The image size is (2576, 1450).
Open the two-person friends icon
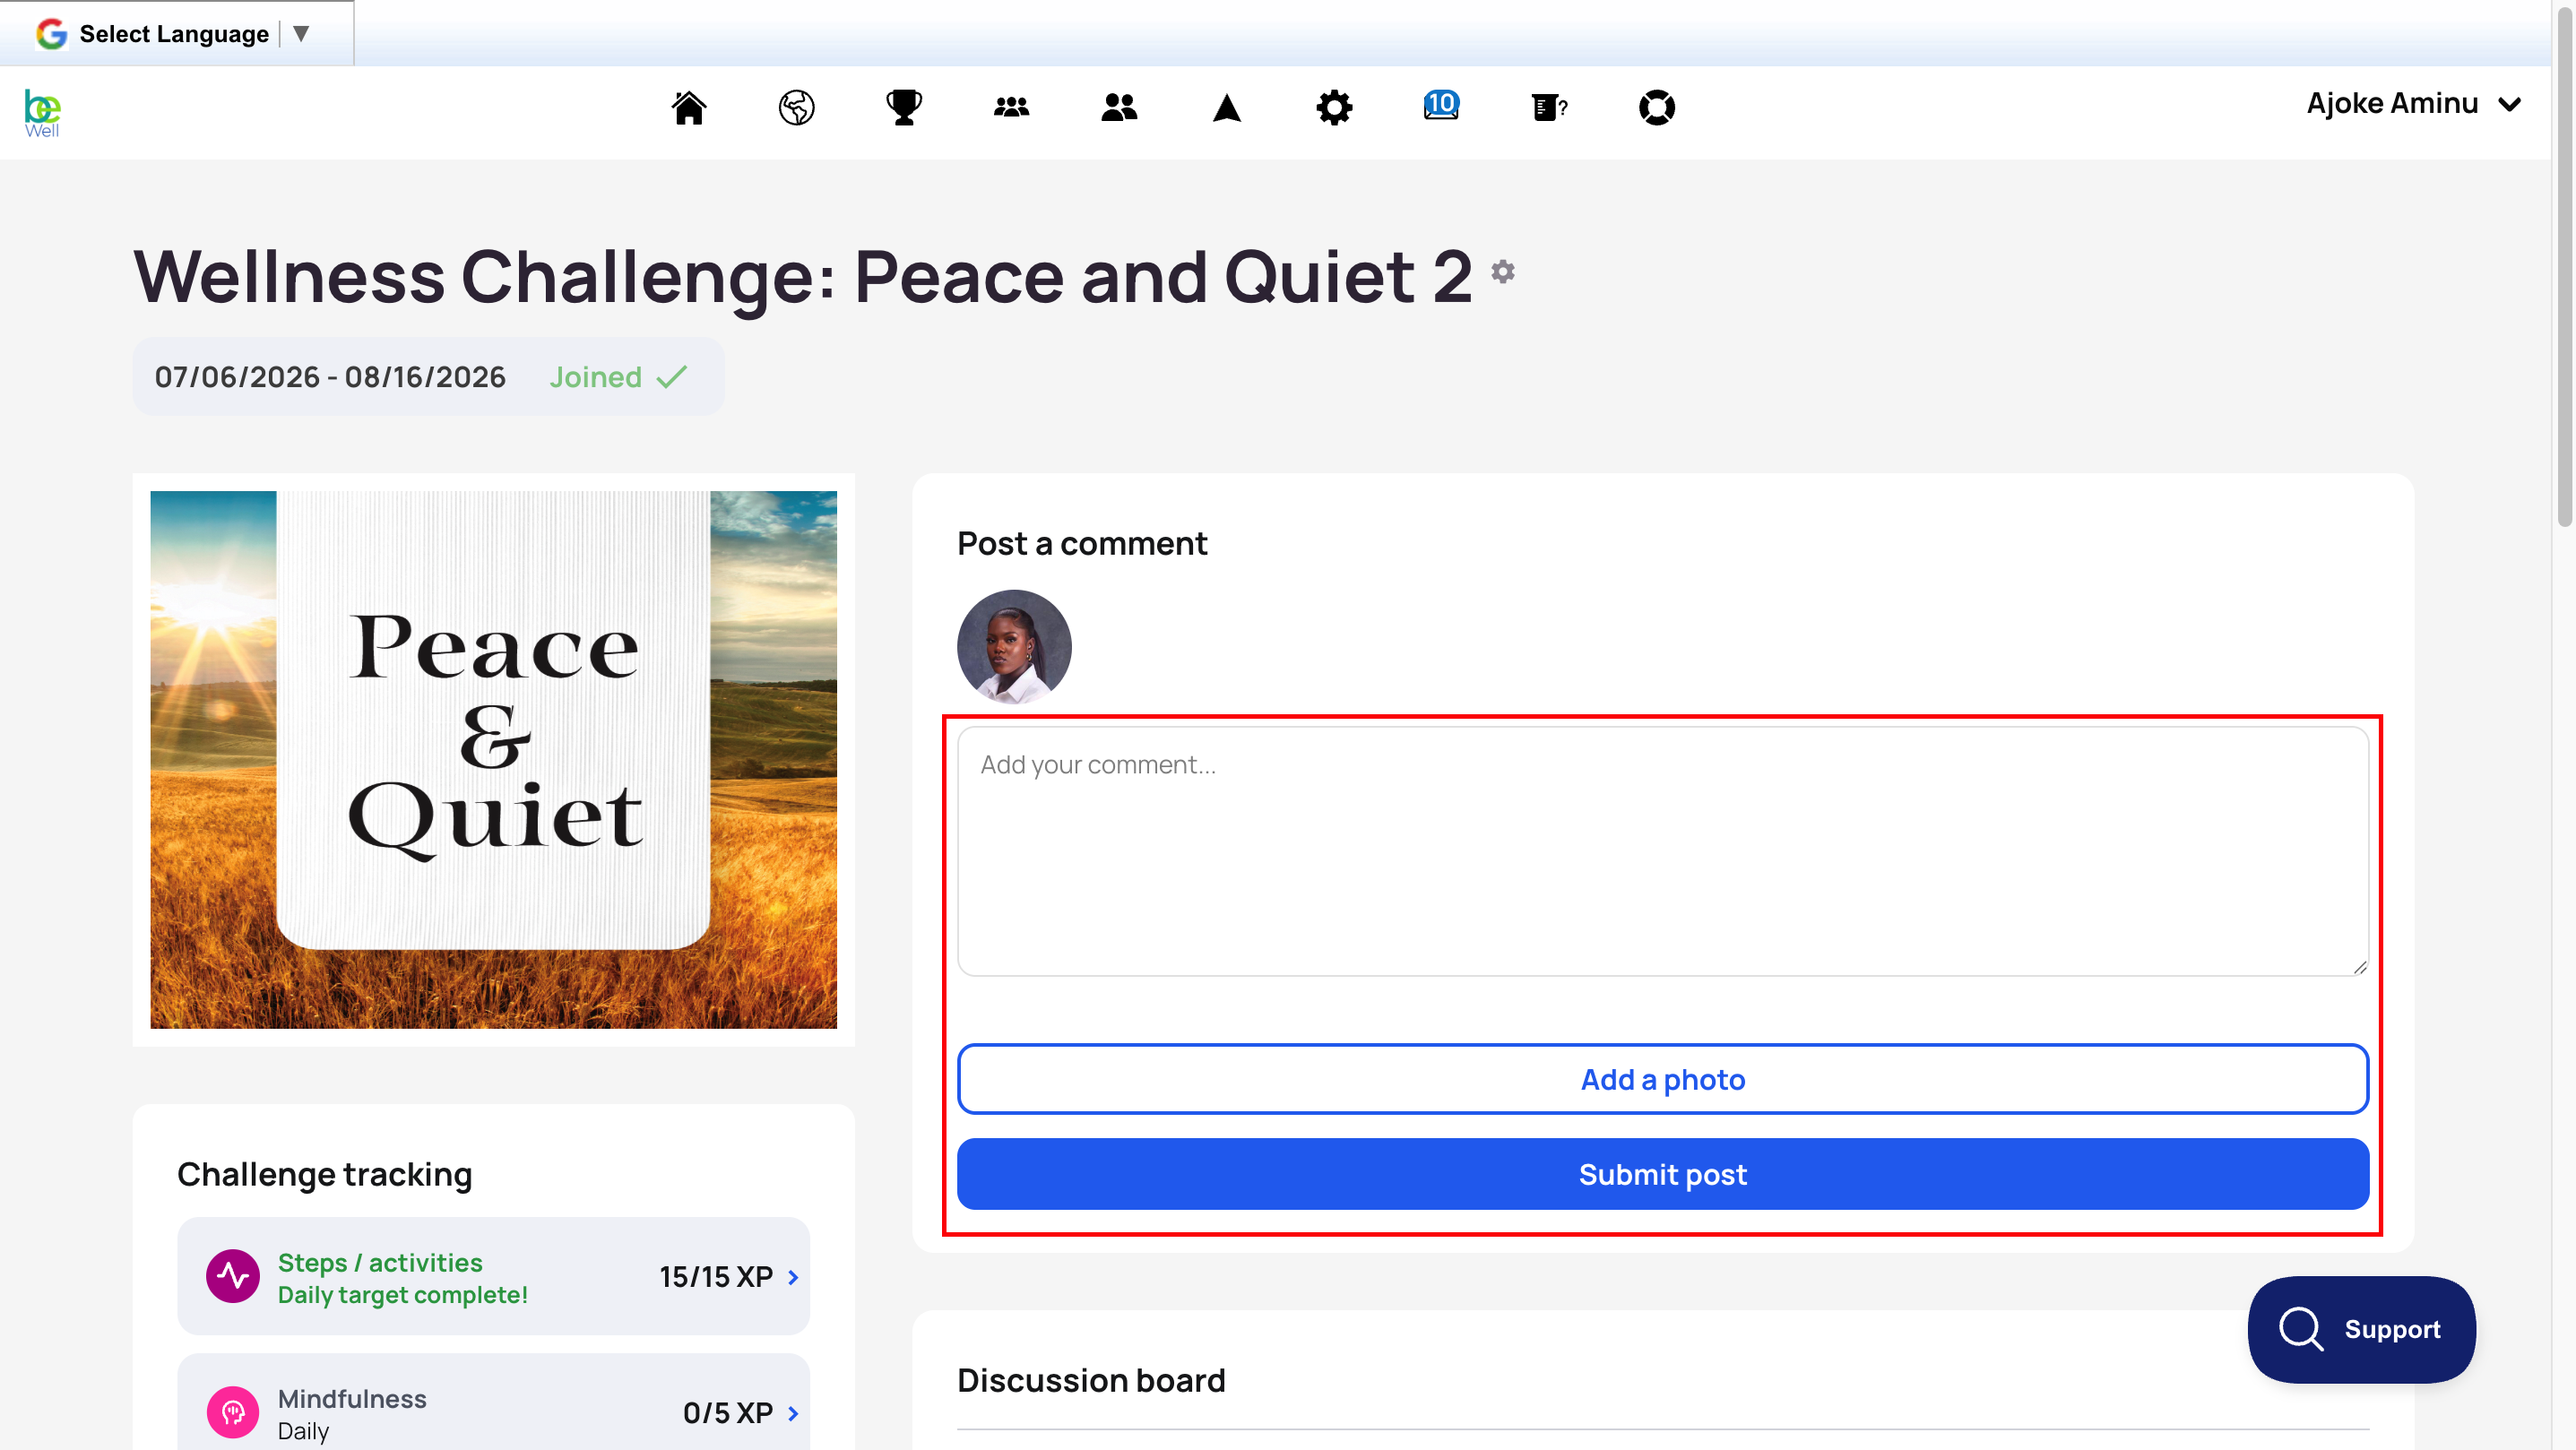coord(1119,107)
